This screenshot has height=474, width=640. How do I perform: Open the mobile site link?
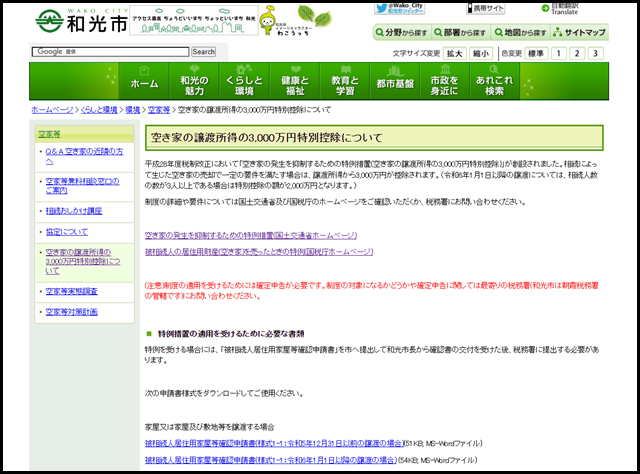[486, 8]
